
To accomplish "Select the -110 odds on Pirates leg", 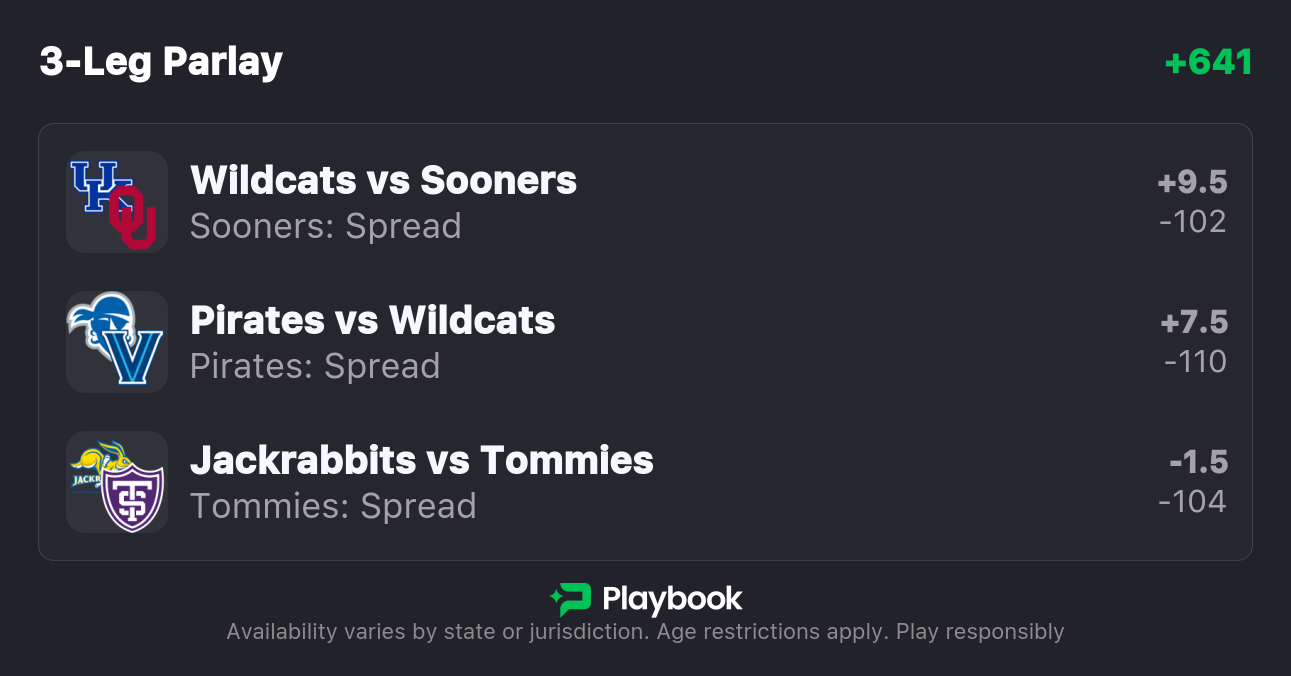I will click(x=1195, y=361).
